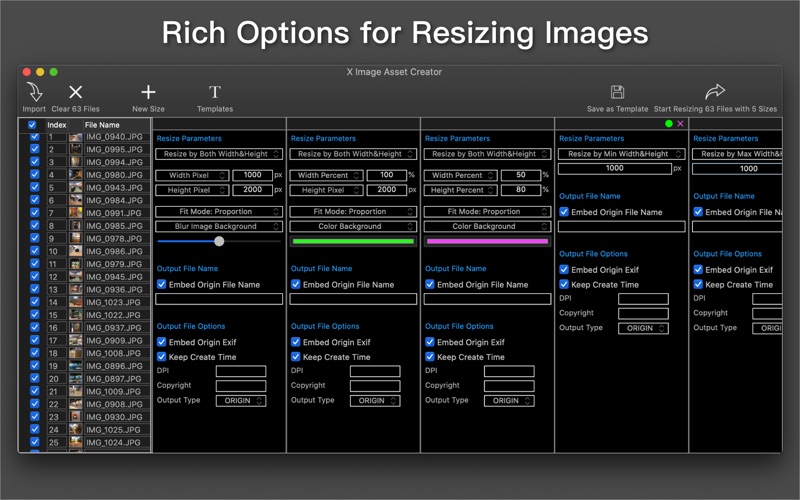Open the Blur Image Background dropdown
Viewport: 800px width, 500px height.
(x=219, y=226)
